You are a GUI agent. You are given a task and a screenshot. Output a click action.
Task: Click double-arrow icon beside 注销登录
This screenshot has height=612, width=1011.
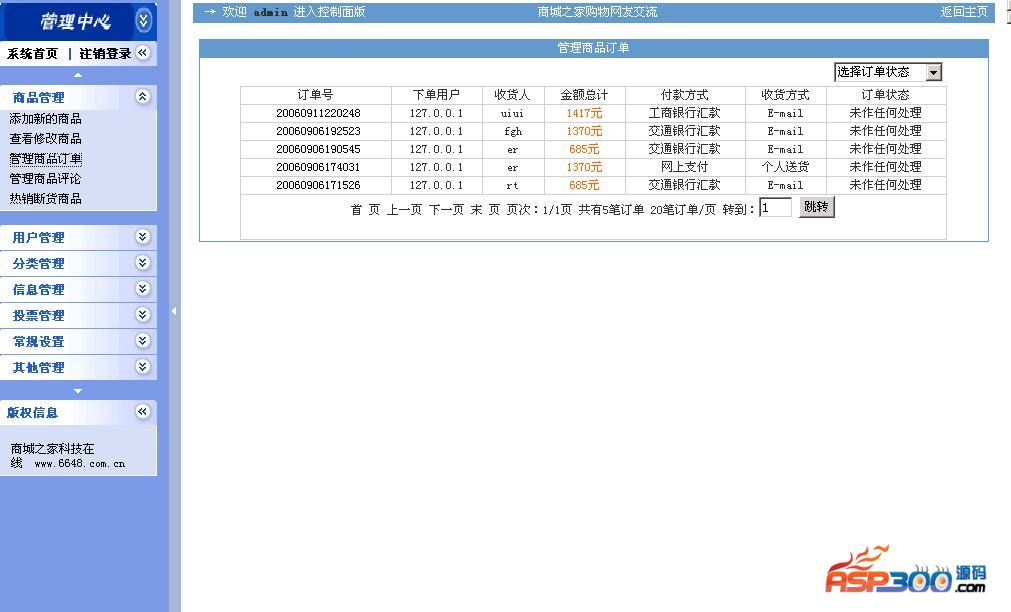143,53
